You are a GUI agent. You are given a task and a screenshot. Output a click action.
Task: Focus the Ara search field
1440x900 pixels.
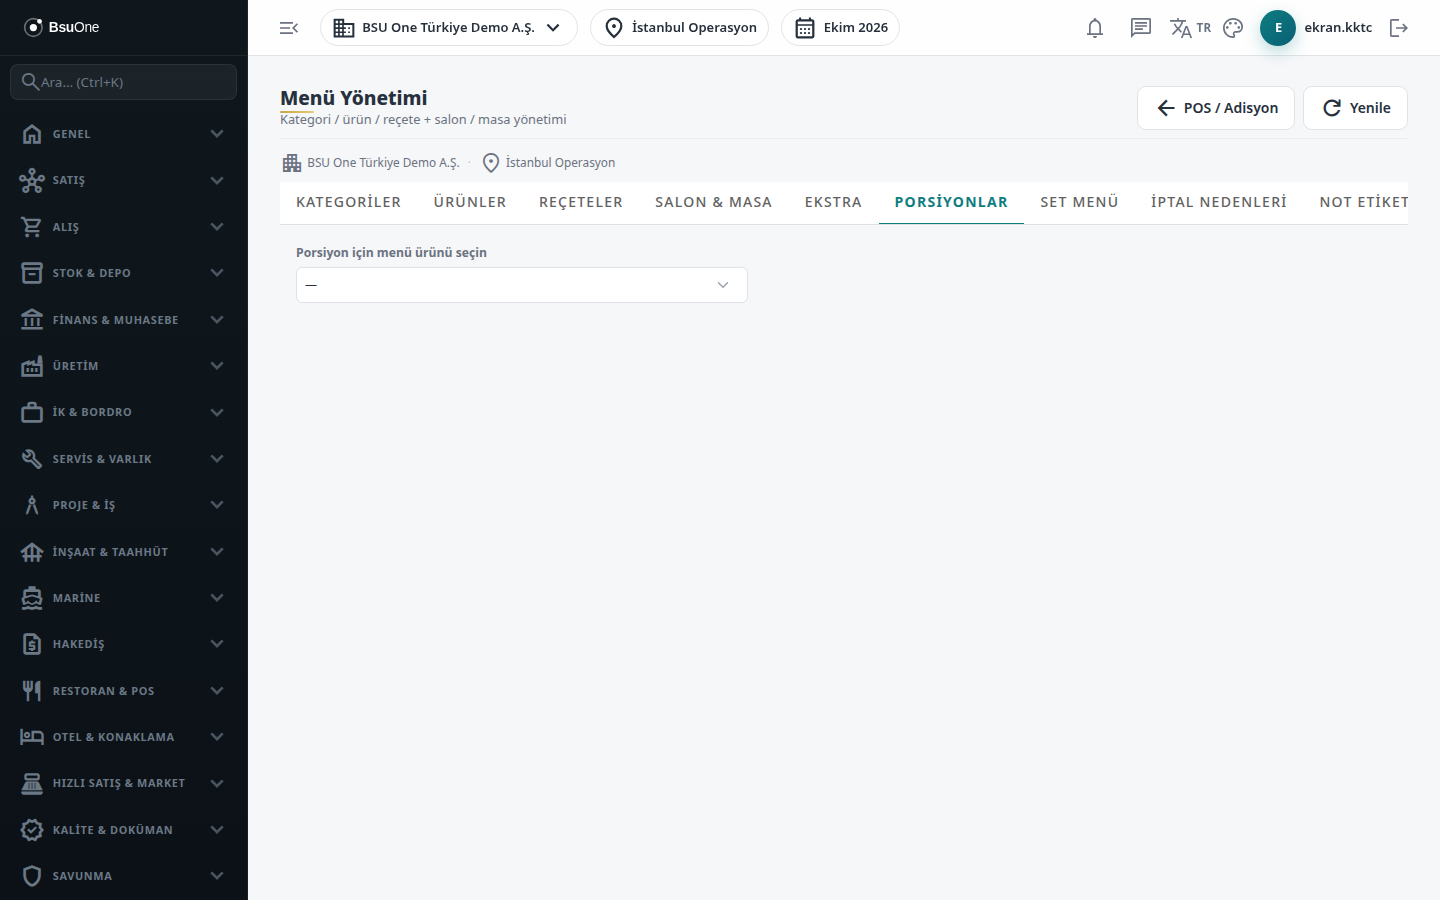[x=124, y=82]
